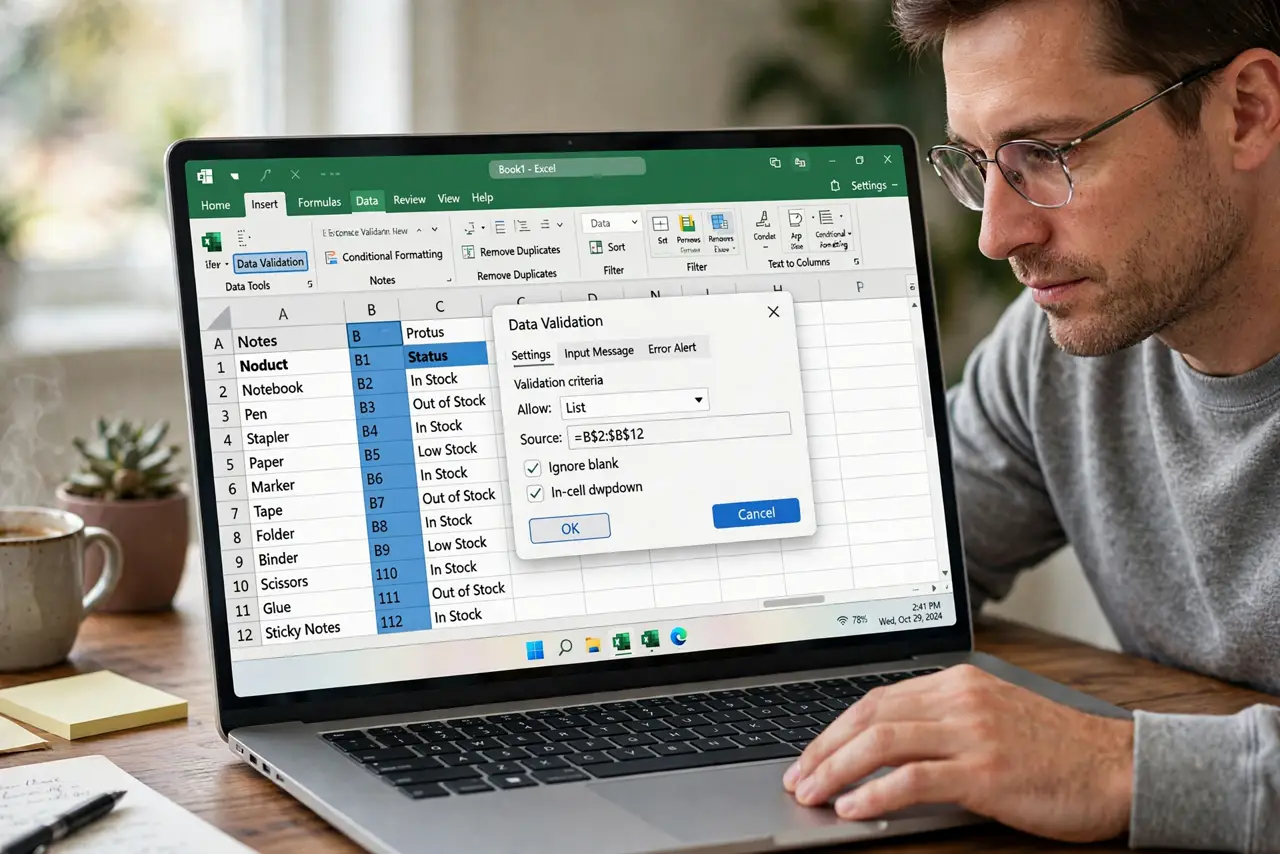The height and width of the screenshot is (854, 1280).
Task: Confirm the dialog with the OK button
Action: (570, 529)
